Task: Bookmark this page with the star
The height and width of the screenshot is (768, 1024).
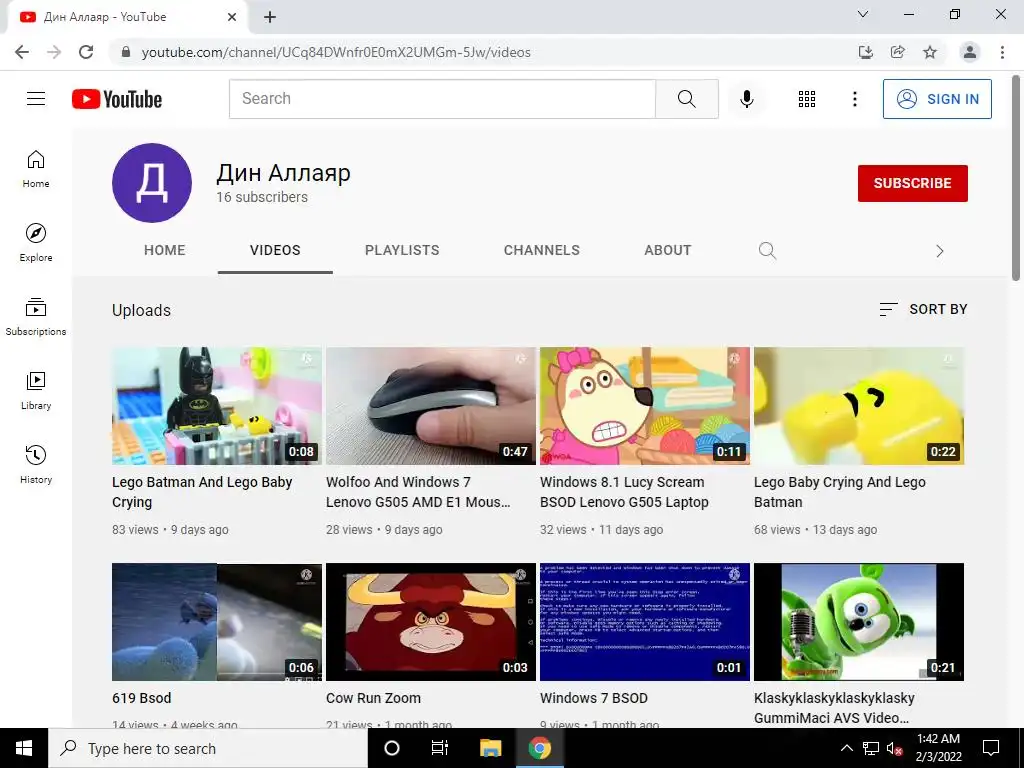Action: [930, 52]
